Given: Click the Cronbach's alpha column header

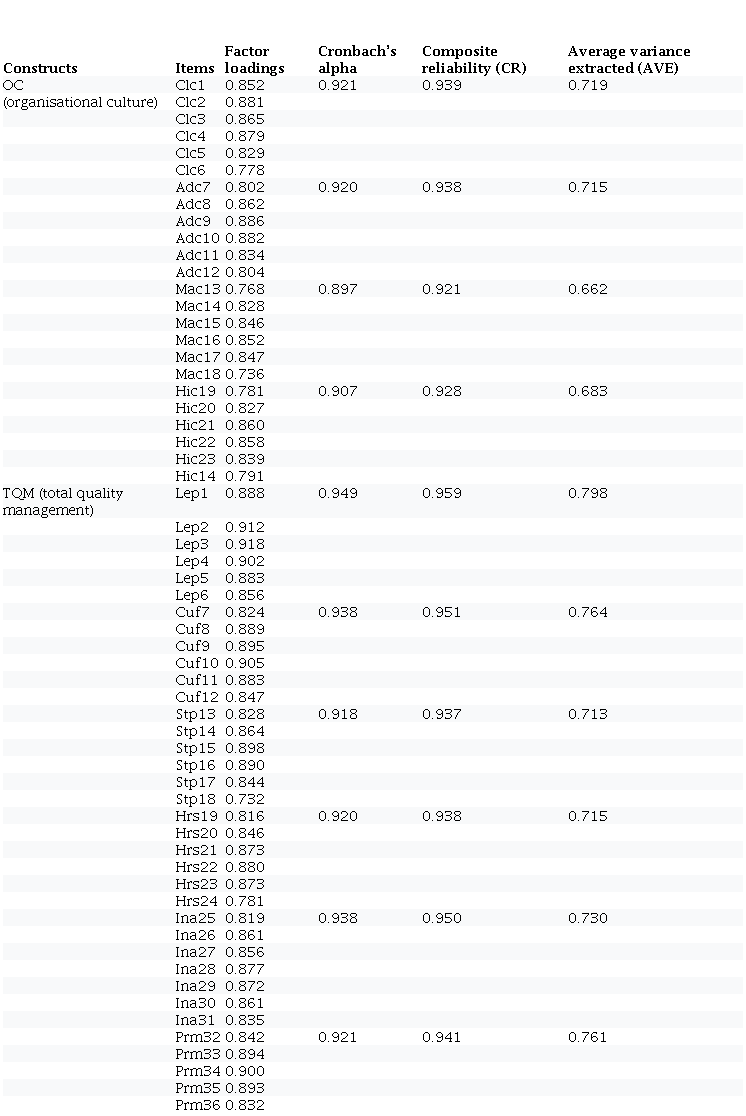Looking at the screenshot, I should [x=357, y=60].
